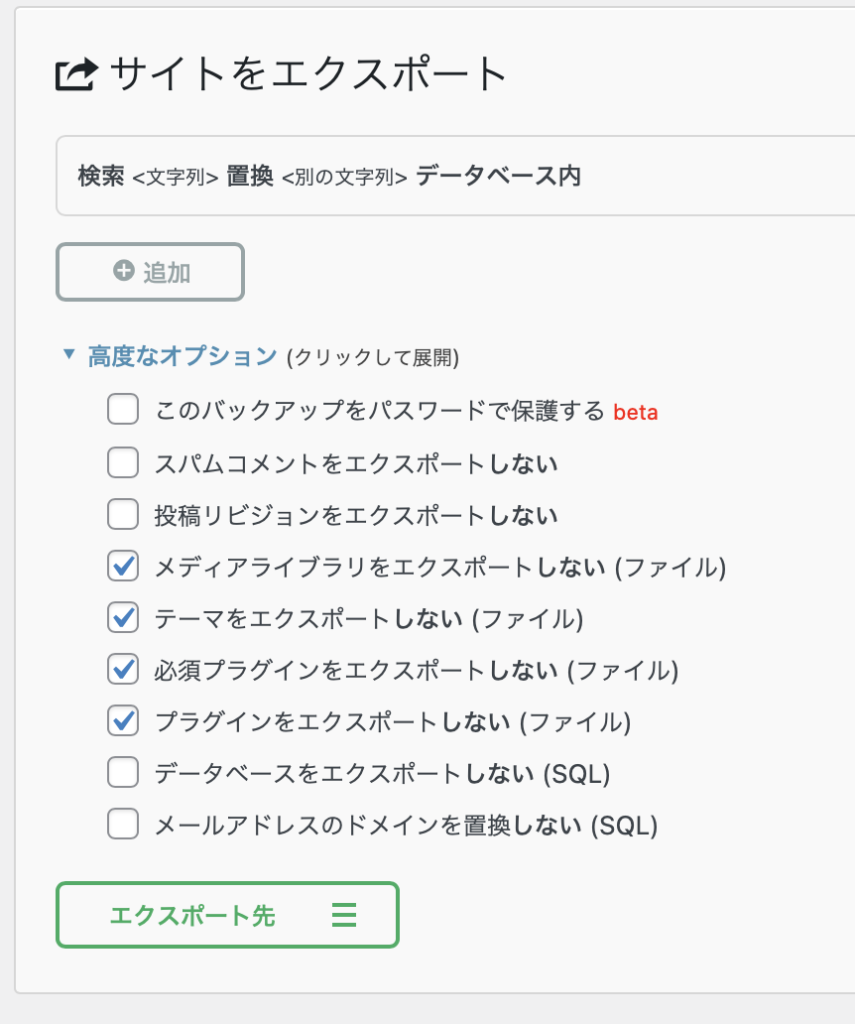Click the plus icon on 追加 button
855x1024 pixels.
coord(124,271)
